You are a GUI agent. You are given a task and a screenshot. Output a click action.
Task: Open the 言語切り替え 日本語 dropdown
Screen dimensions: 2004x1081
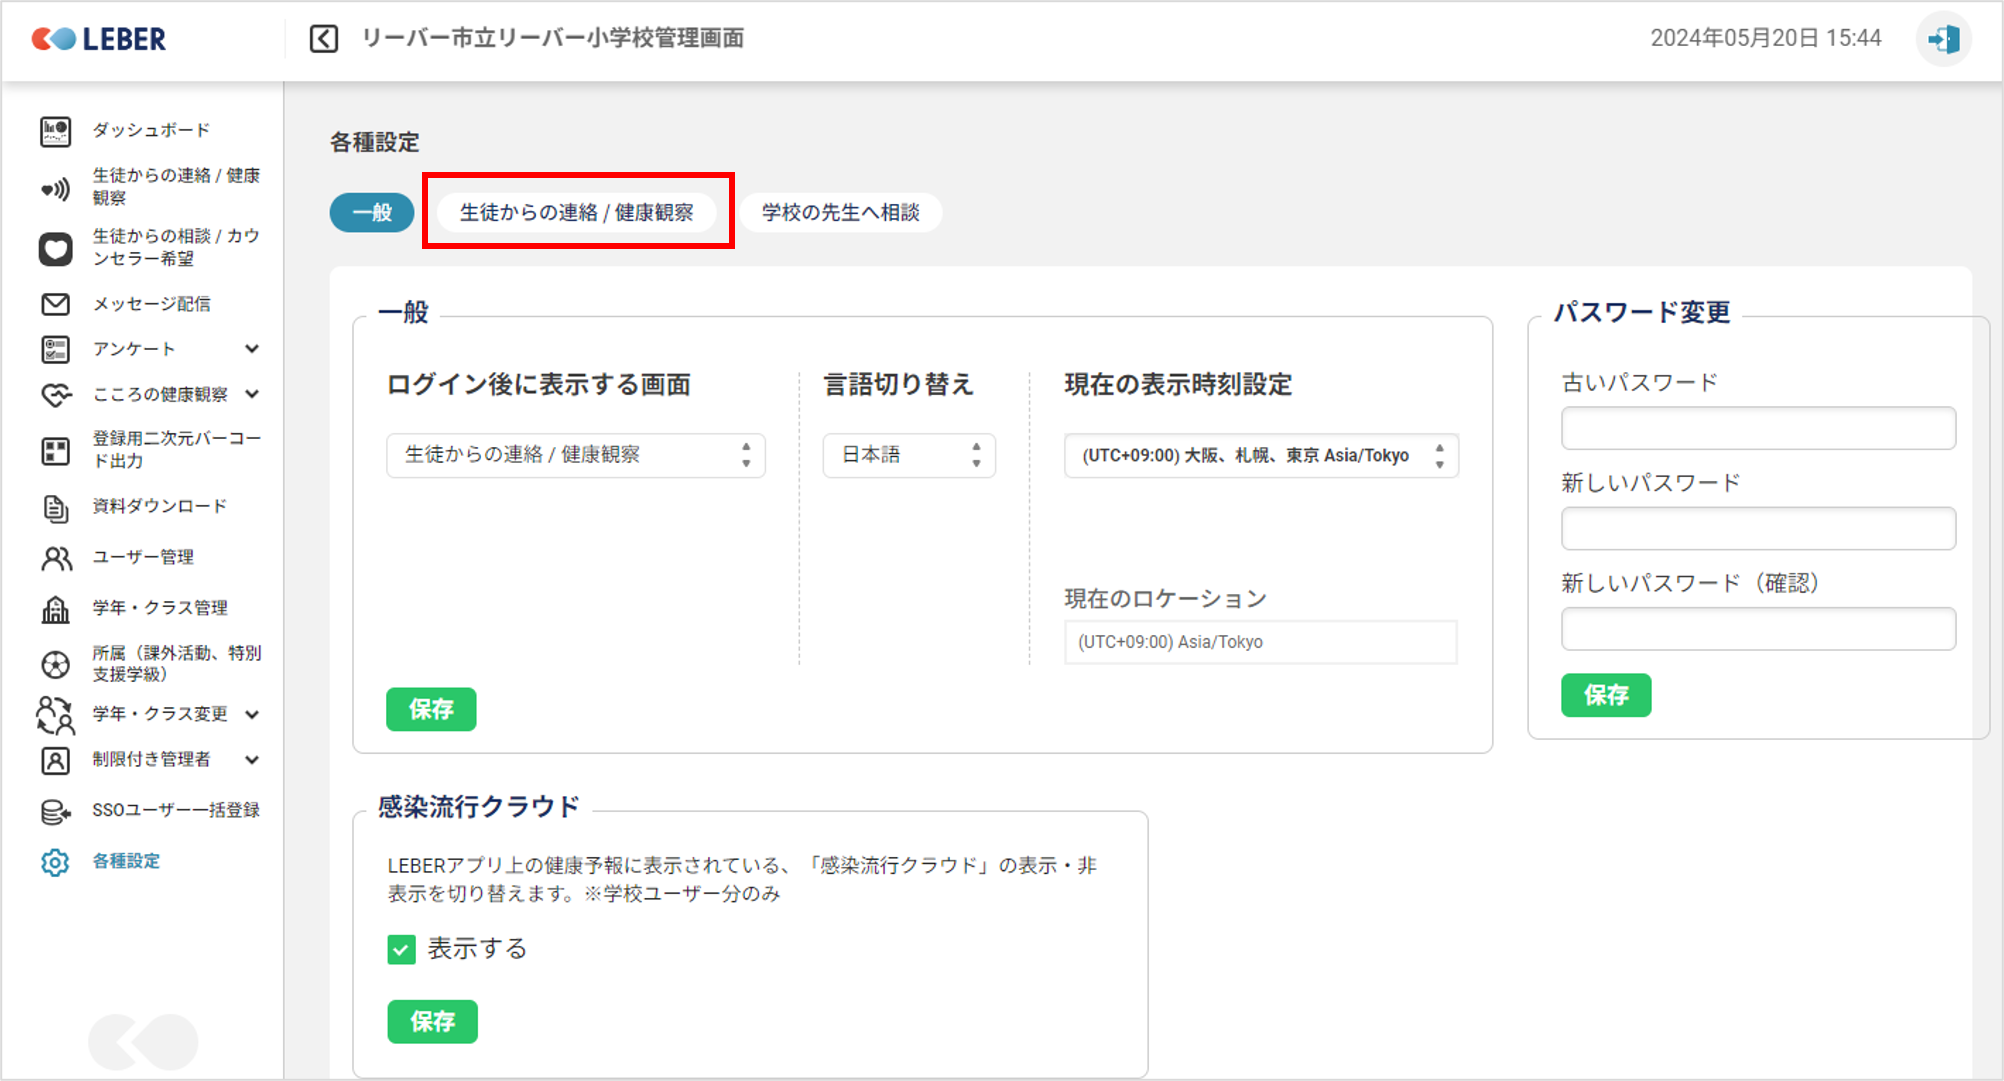[x=908, y=455]
